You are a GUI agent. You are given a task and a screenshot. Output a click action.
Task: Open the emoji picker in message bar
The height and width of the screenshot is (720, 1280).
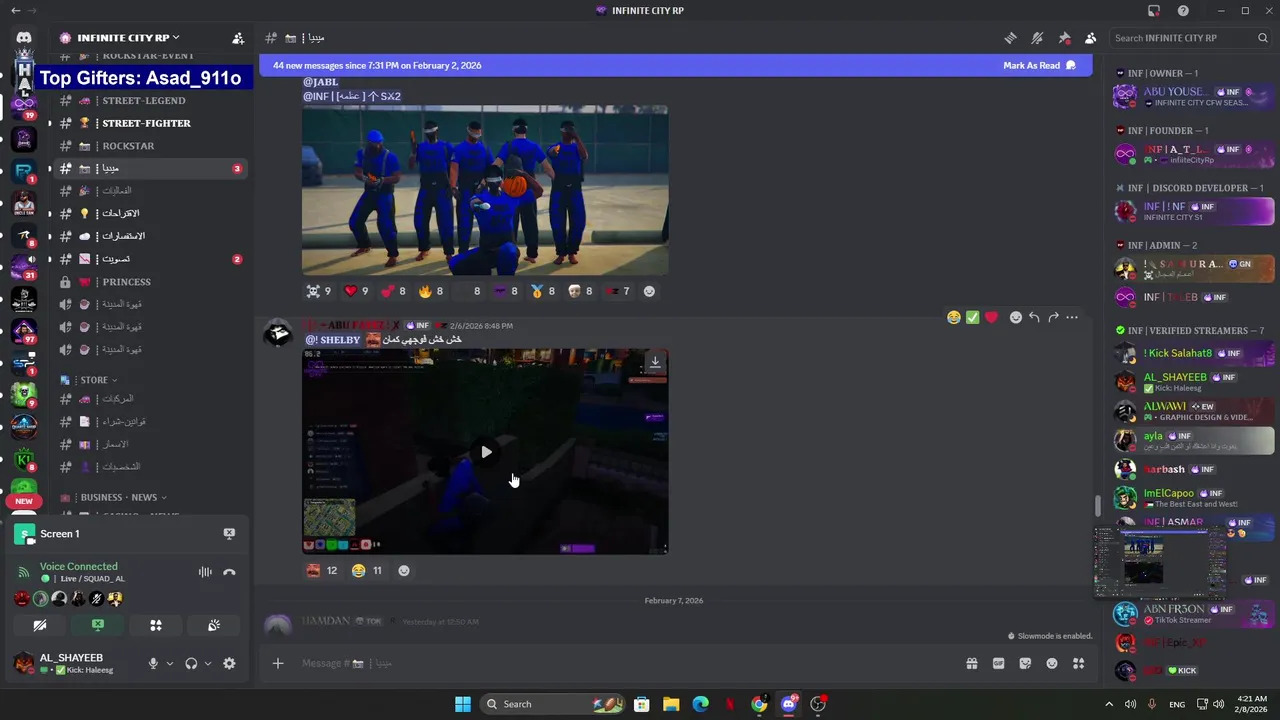1052,663
